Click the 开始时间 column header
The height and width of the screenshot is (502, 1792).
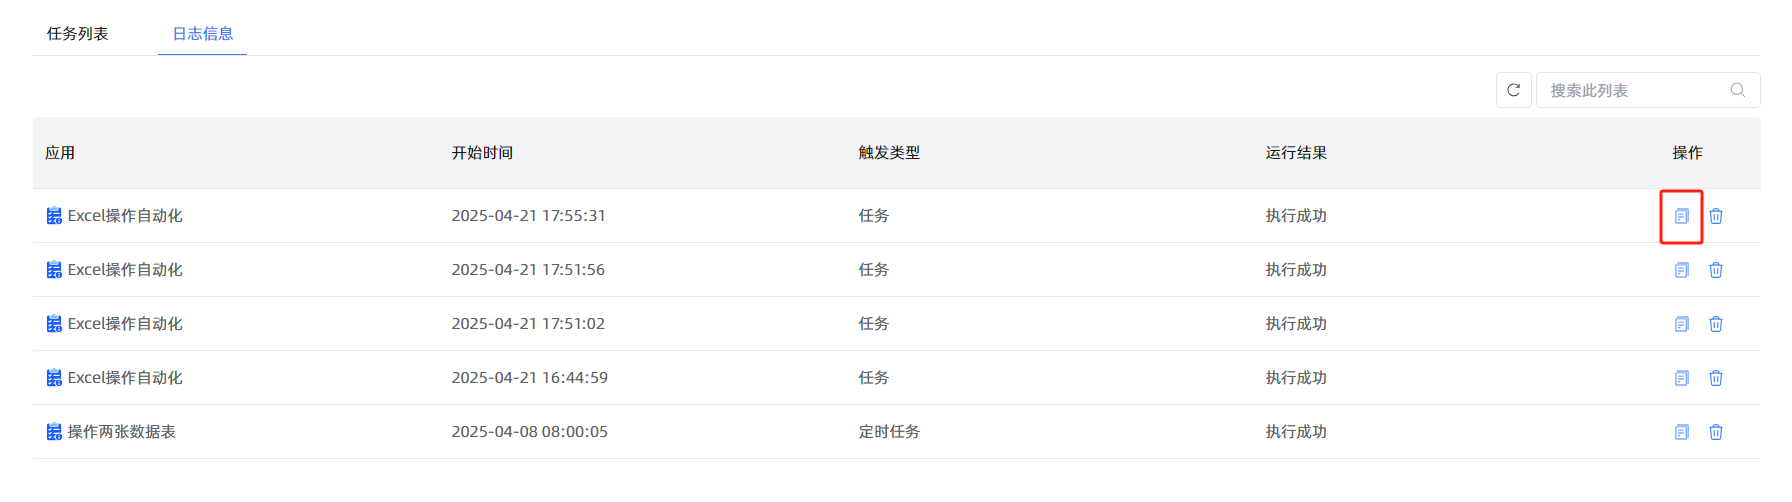tap(482, 153)
